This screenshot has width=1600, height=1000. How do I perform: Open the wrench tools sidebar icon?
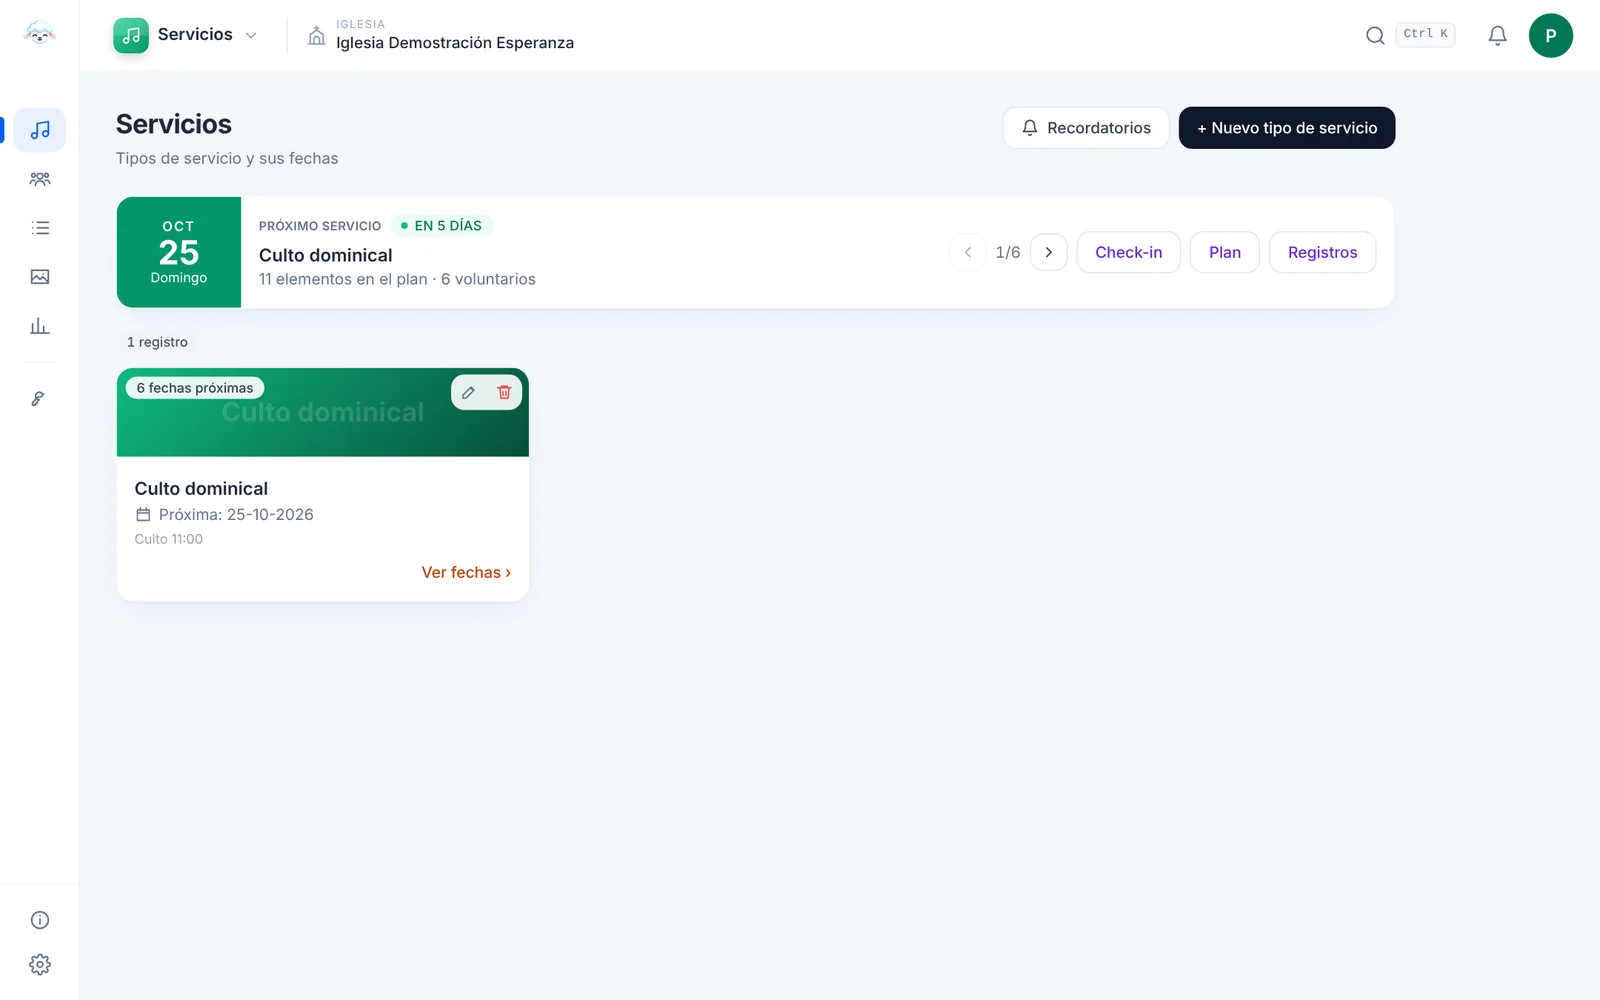click(x=38, y=399)
